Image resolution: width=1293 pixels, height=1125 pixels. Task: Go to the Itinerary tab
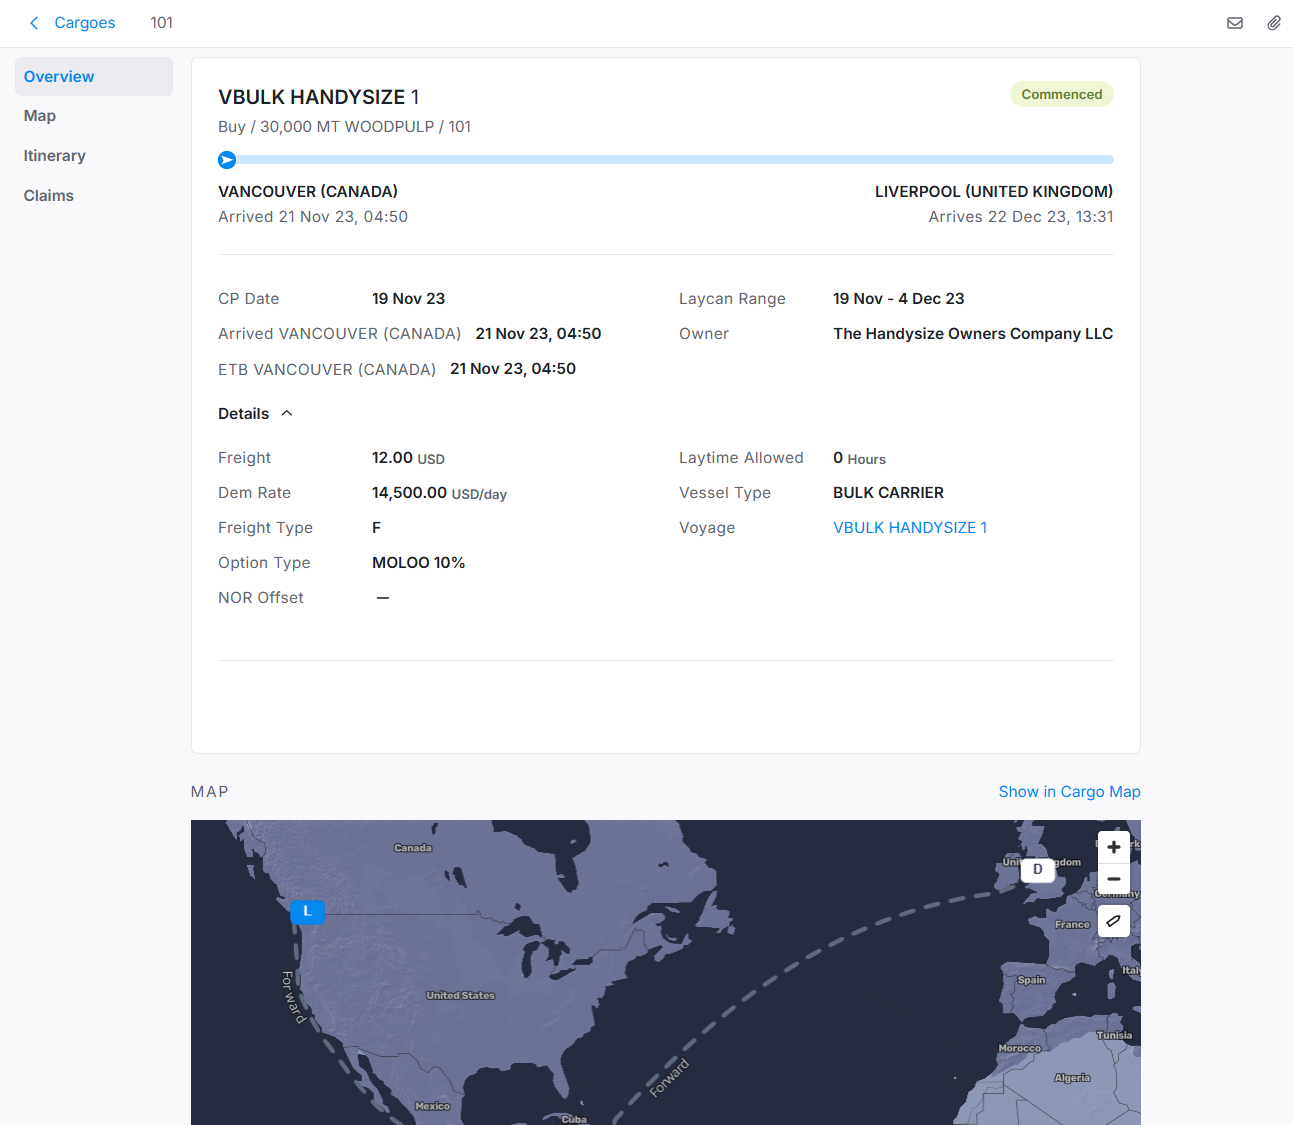pos(55,156)
